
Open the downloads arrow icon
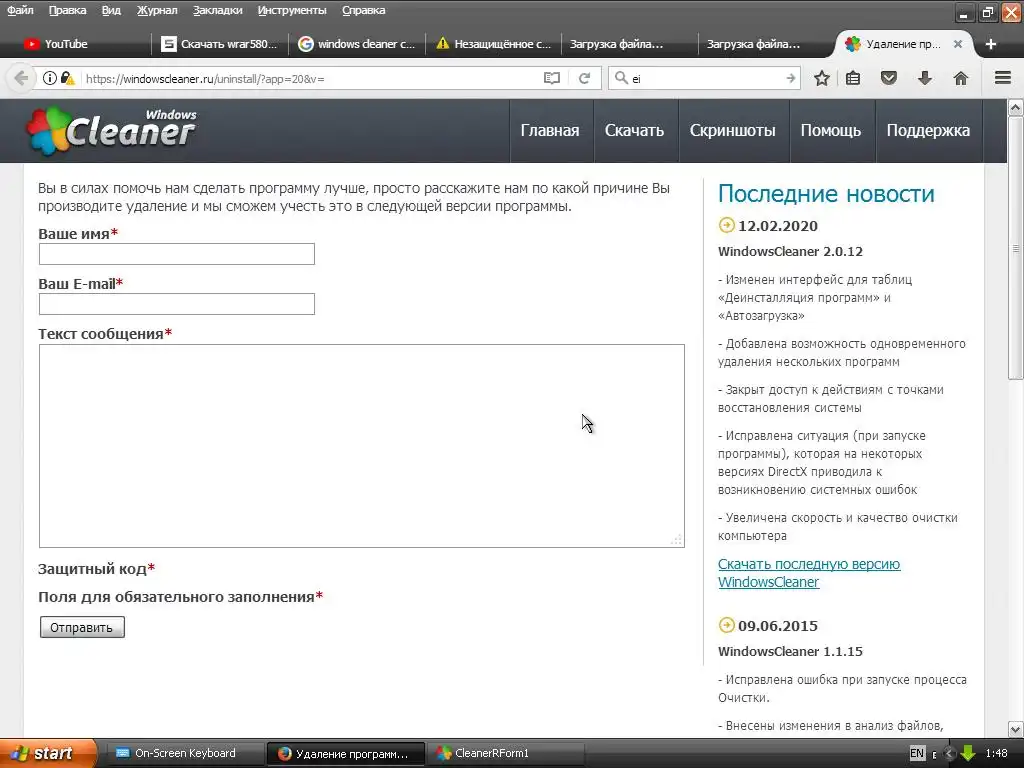click(x=925, y=78)
